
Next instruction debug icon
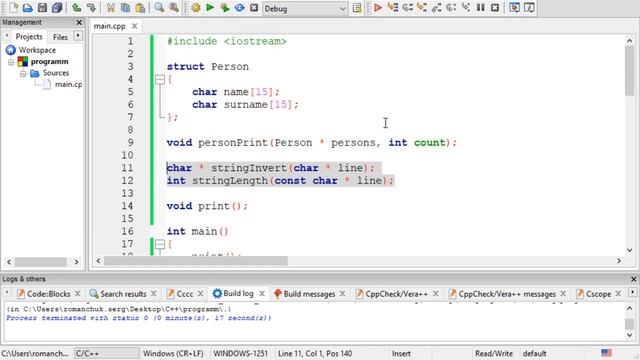(451, 7)
